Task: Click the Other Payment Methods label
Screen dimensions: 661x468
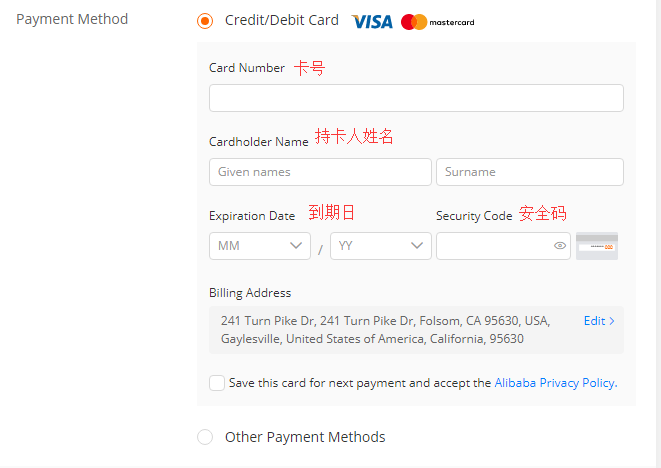Action: (x=305, y=437)
